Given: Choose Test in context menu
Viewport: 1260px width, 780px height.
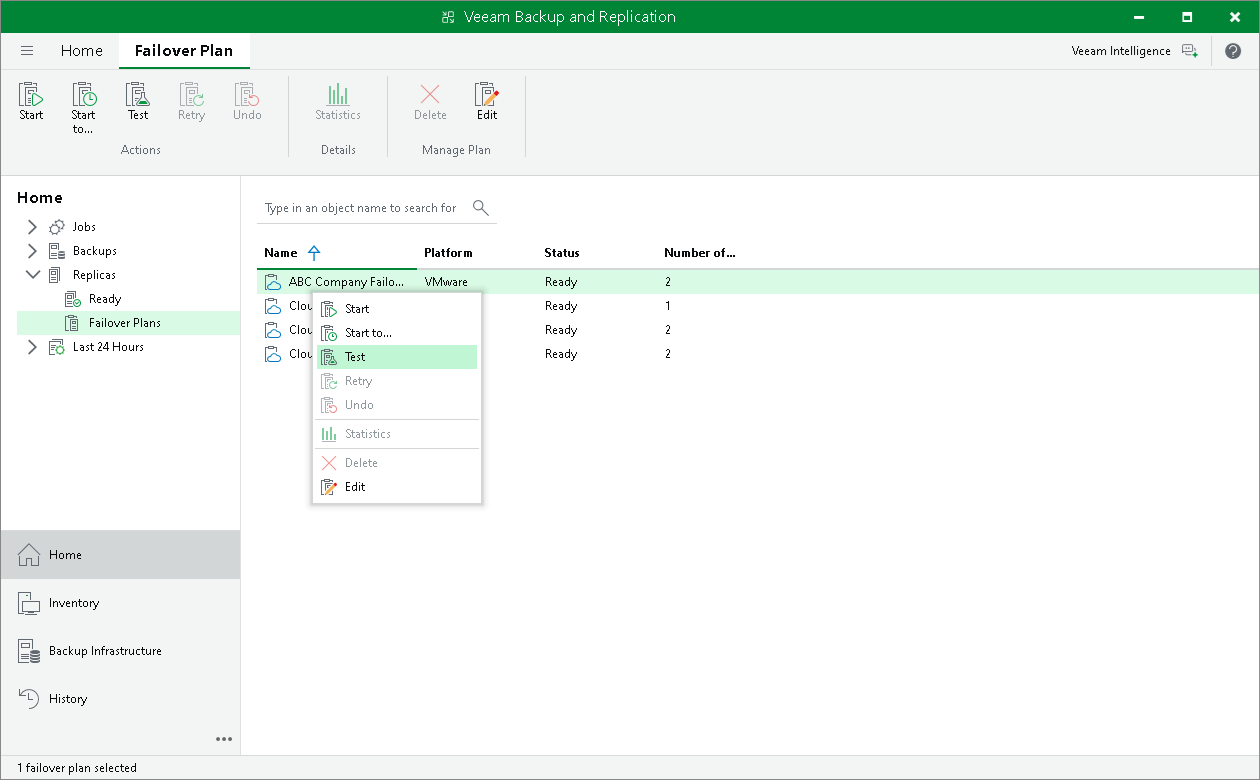Looking at the screenshot, I should point(397,357).
